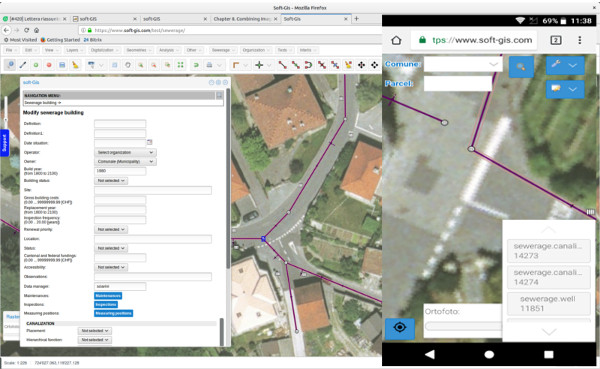Screen dimensions: 600x369
Task: Open the Analysis menu
Action: coord(169,50)
